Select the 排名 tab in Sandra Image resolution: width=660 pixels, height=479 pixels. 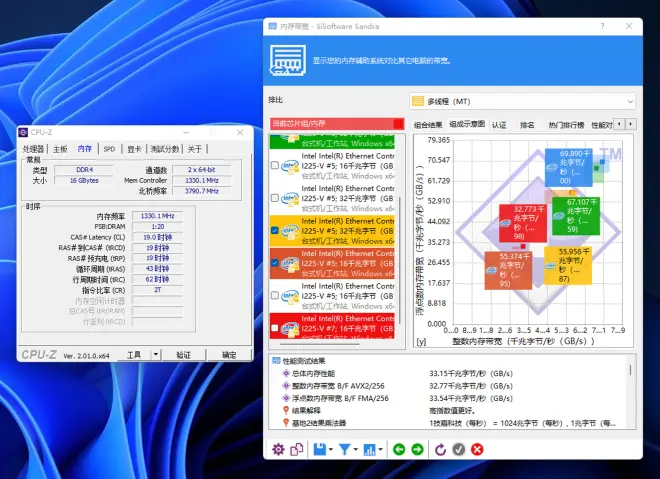pos(527,125)
